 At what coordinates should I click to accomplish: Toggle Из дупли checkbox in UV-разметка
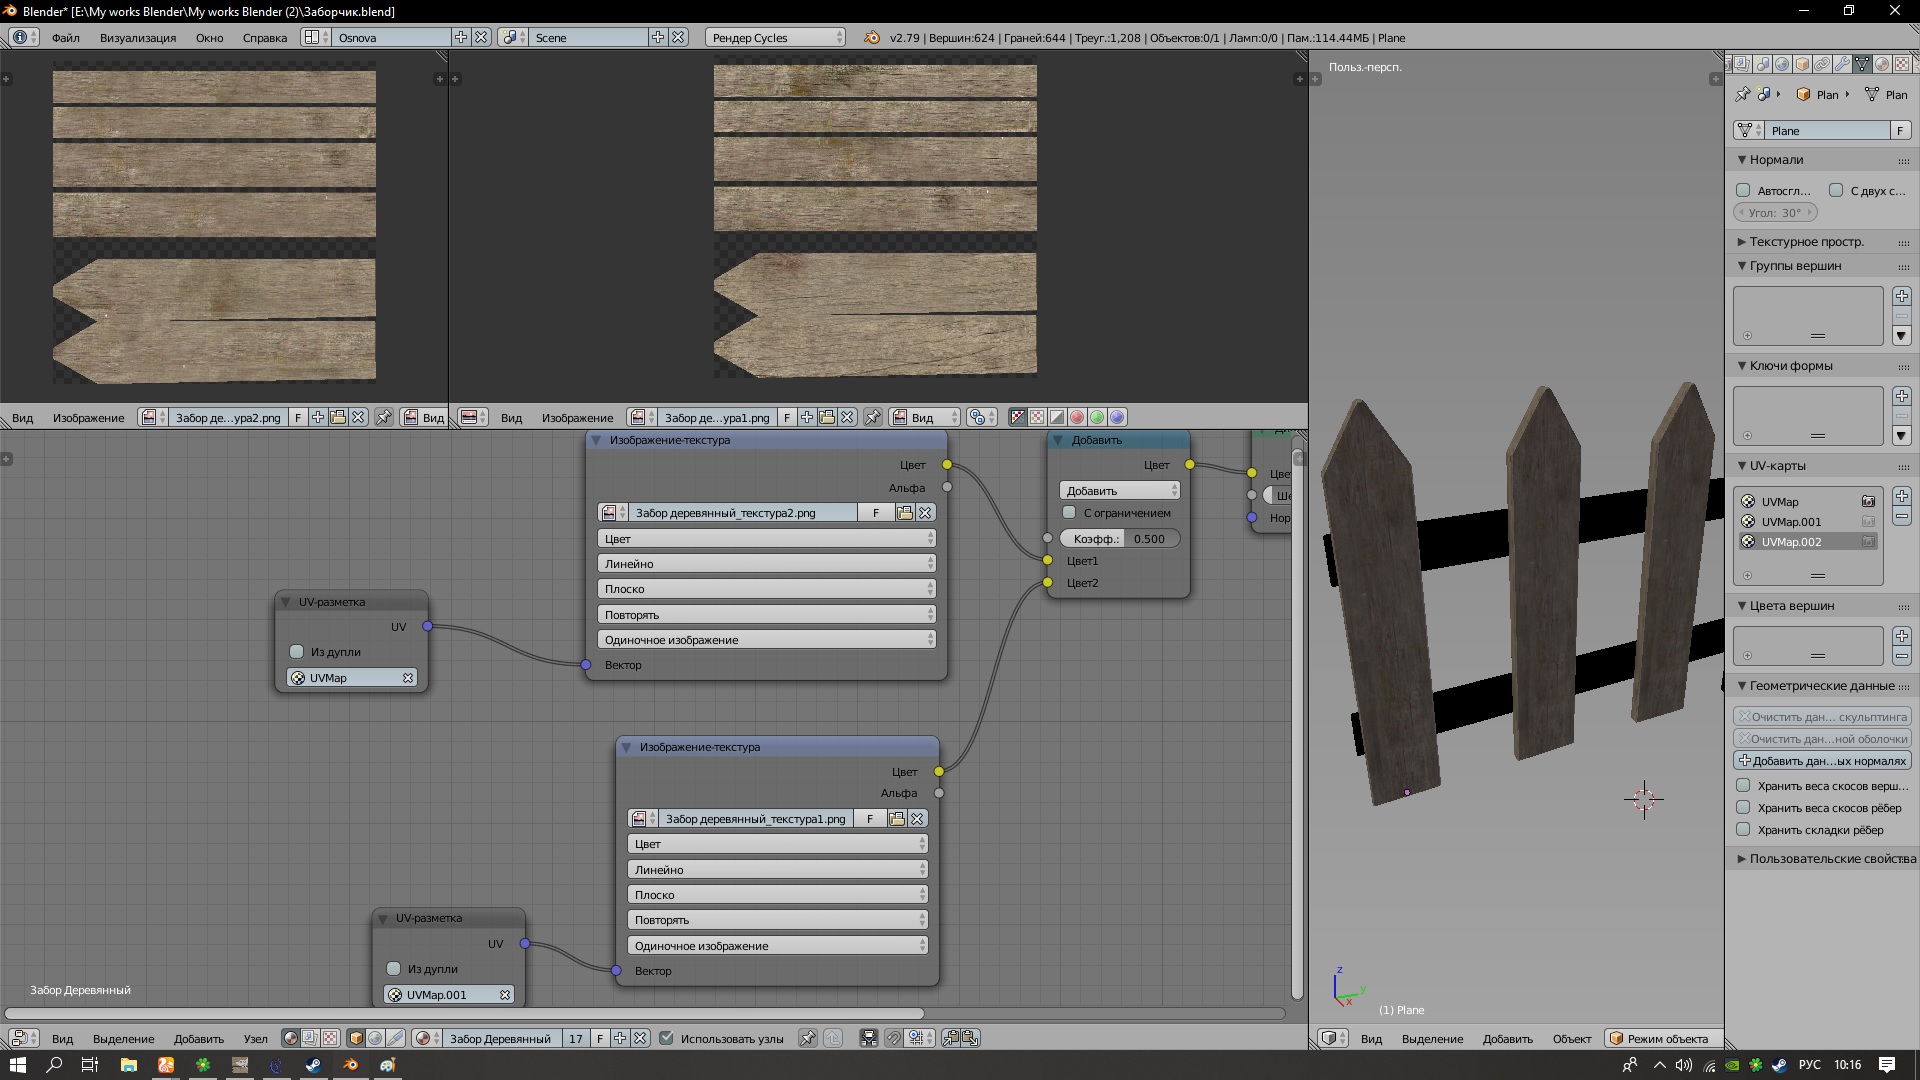pyautogui.click(x=297, y=651)
